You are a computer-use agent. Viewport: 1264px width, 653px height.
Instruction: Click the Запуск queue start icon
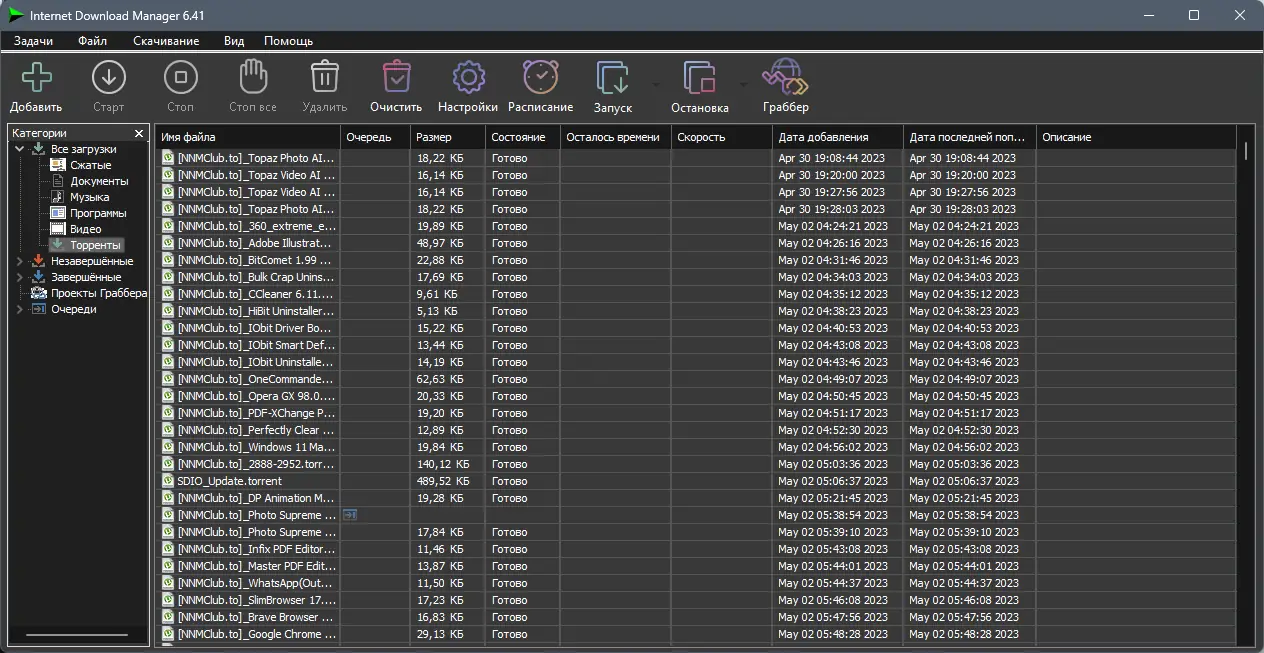(x=613, y=77)
